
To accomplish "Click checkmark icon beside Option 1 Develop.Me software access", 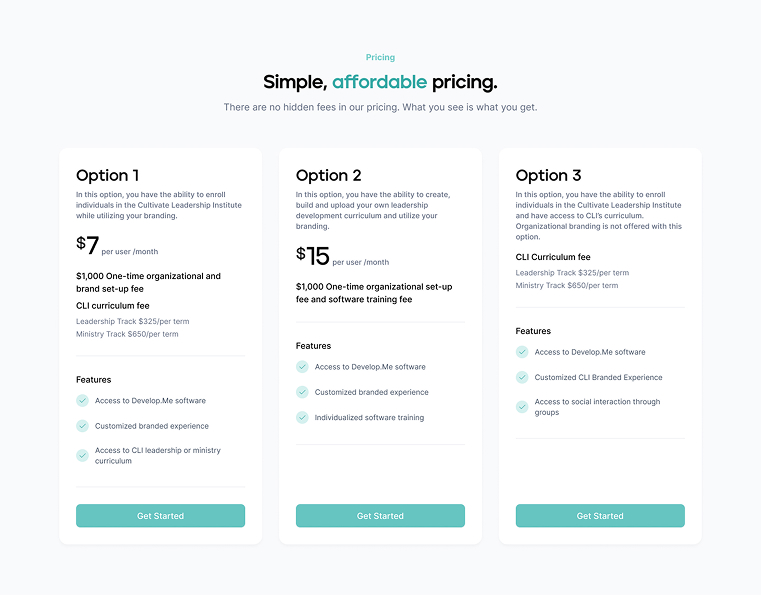I will point(83,401).
